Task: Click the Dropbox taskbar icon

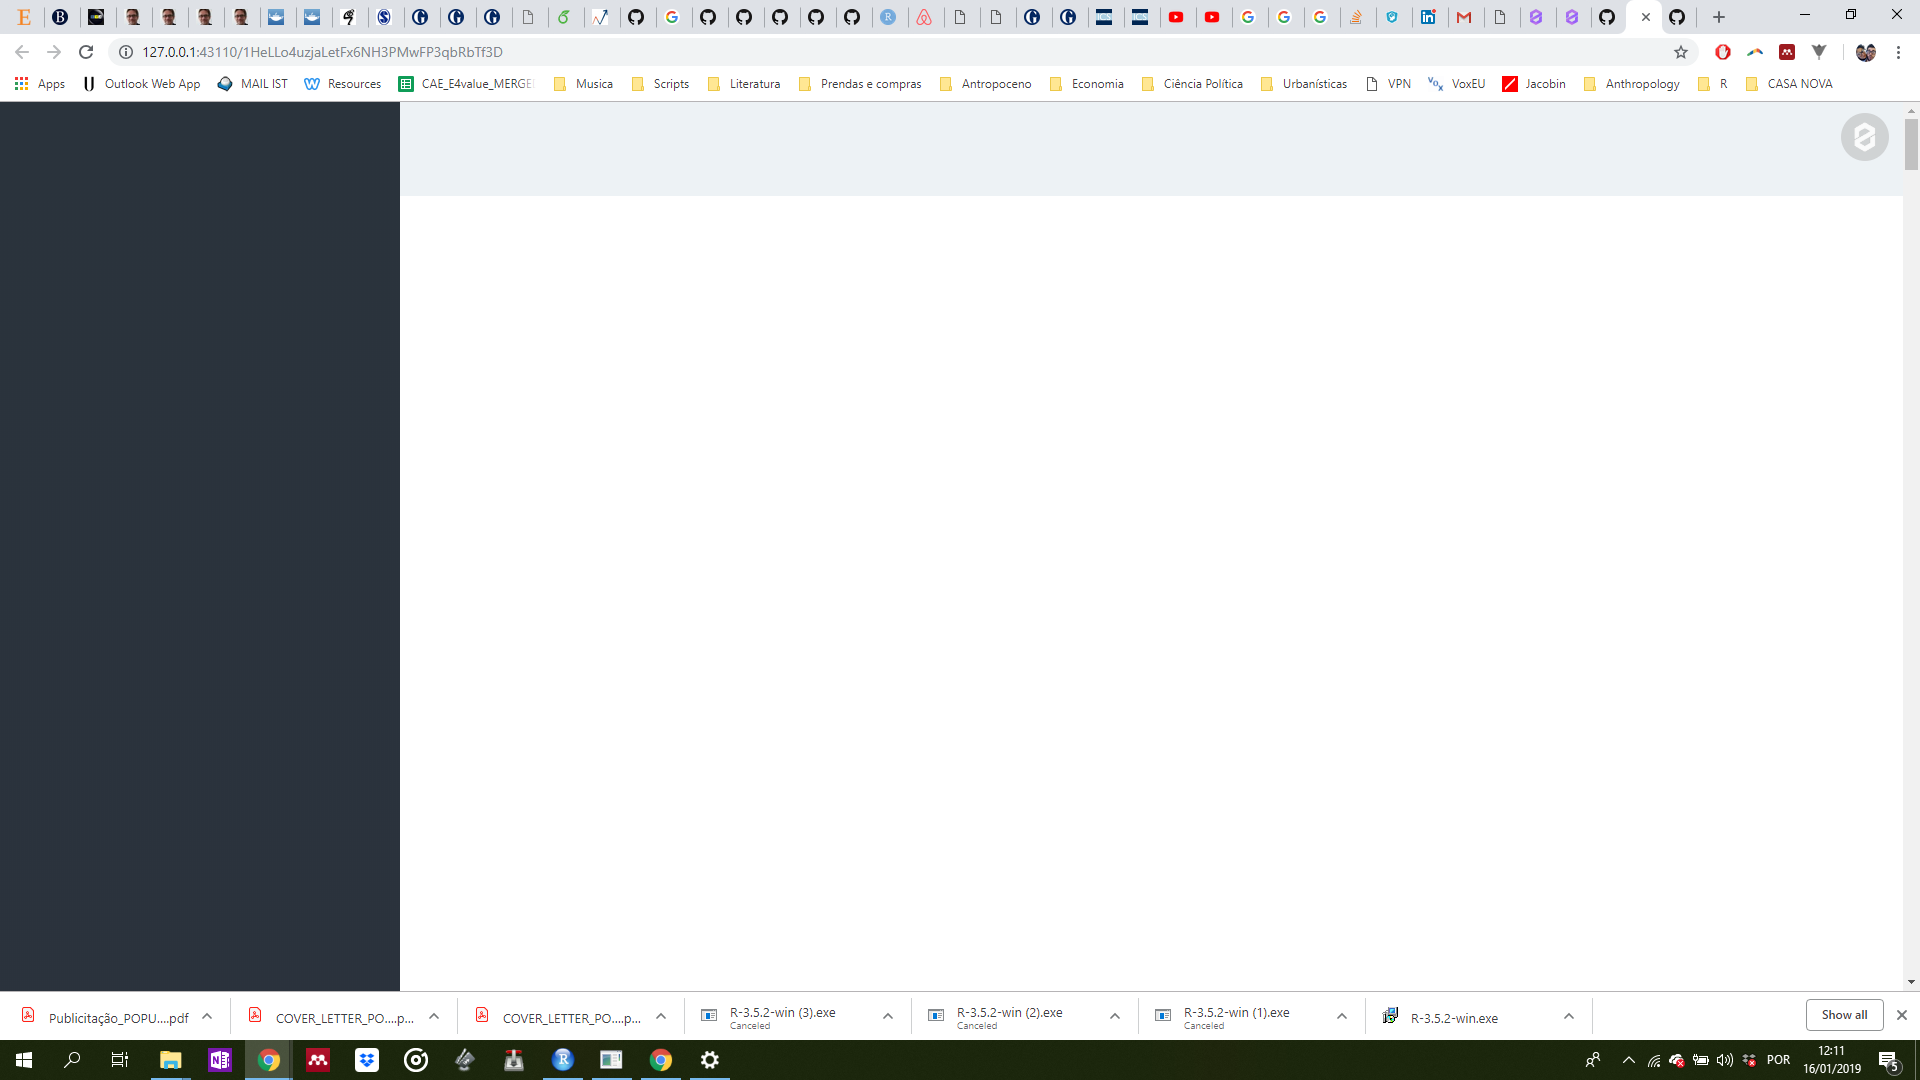Action: 366,1059
